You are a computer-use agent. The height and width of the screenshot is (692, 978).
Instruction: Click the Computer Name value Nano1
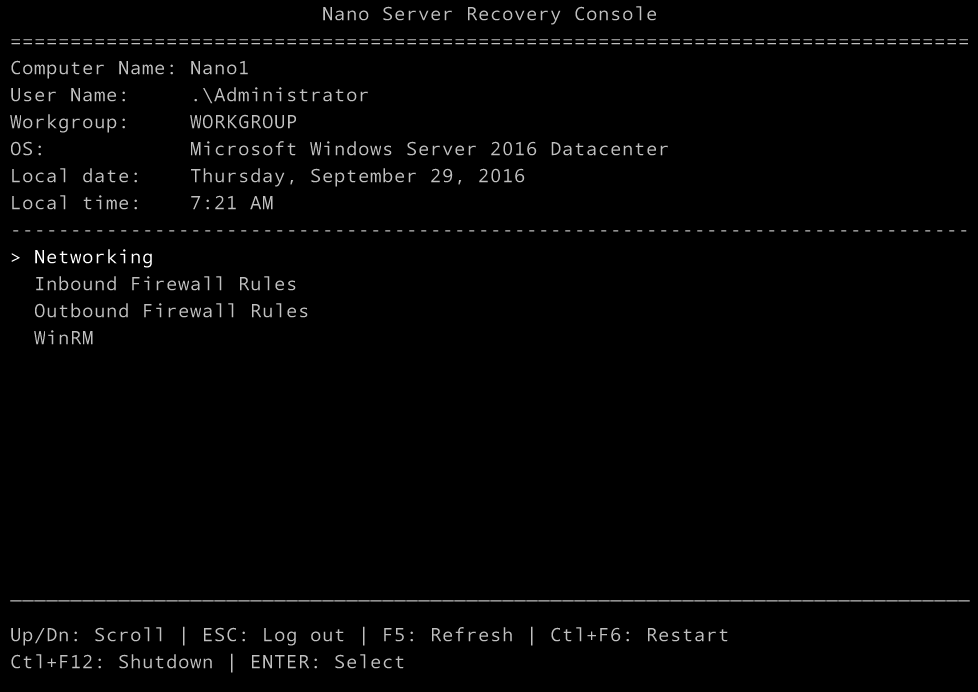tap(219, 68)
